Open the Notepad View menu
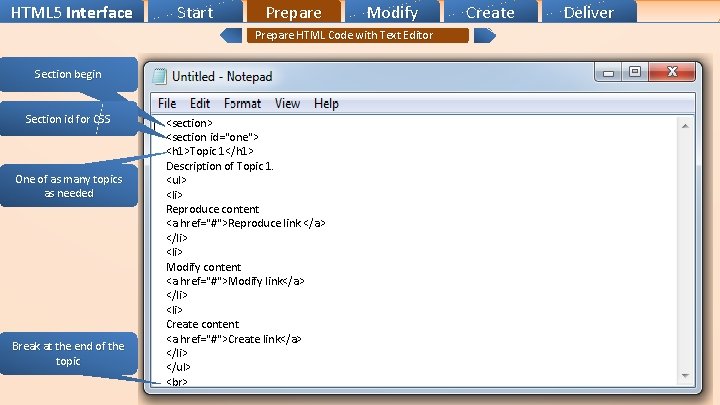The image size is (720, 405). click(x=287, y=104)
